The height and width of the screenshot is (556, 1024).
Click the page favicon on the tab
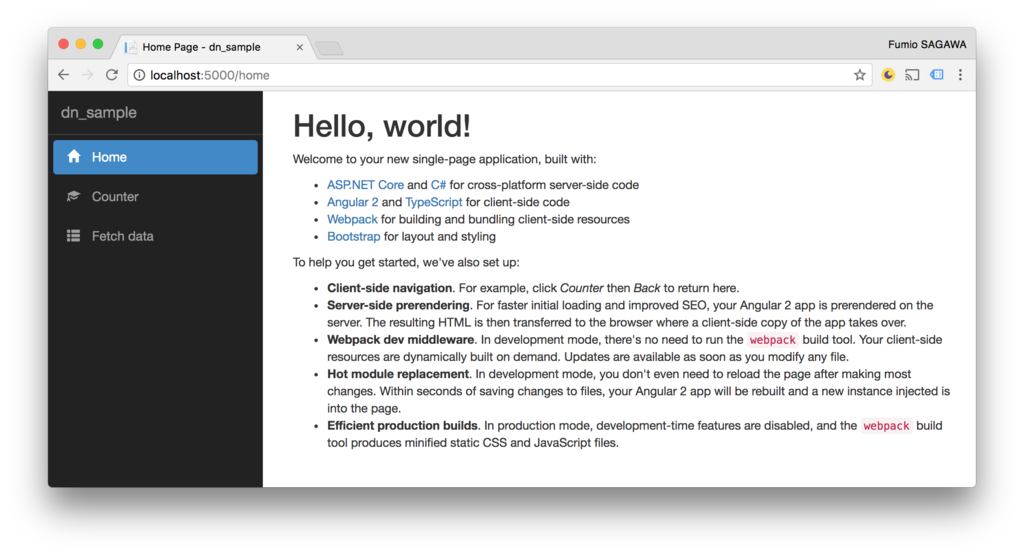pos(131,47)
